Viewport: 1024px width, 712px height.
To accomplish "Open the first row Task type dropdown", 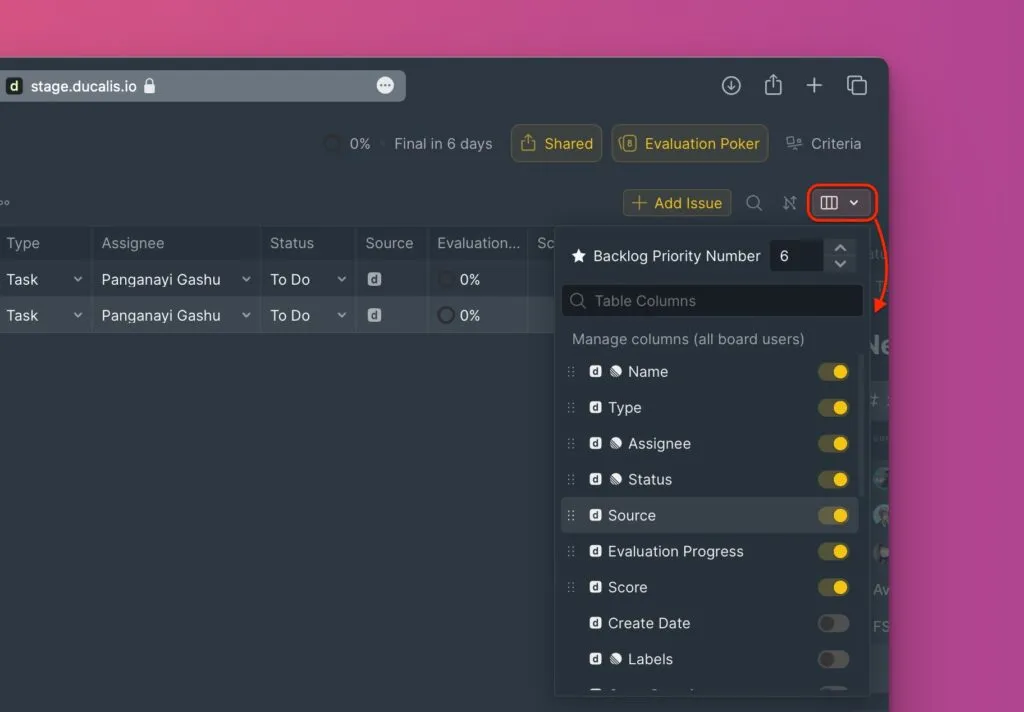I will (45, 280).
